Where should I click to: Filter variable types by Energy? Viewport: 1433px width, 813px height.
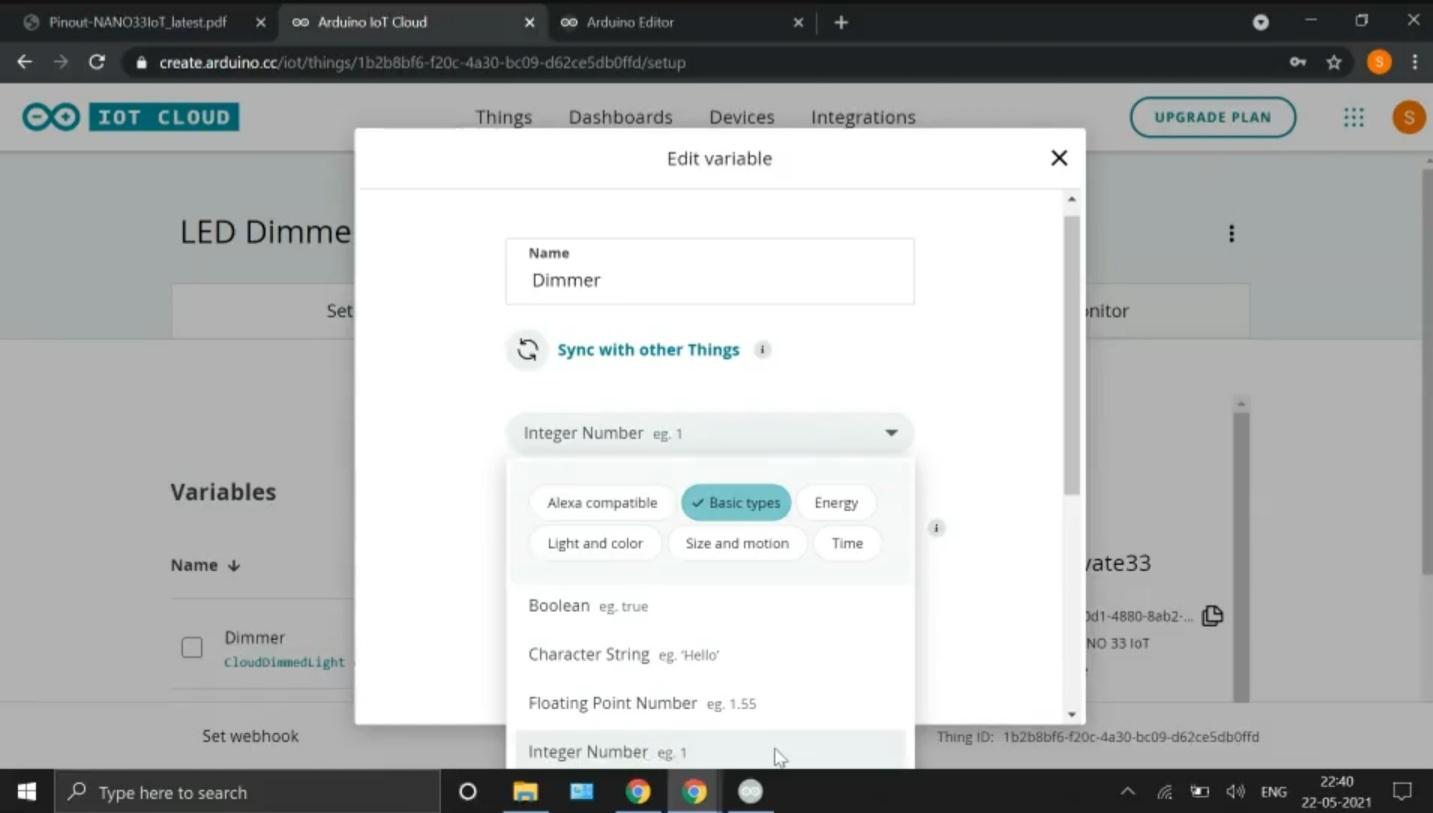pyautogui.click(x=836, y=503)
